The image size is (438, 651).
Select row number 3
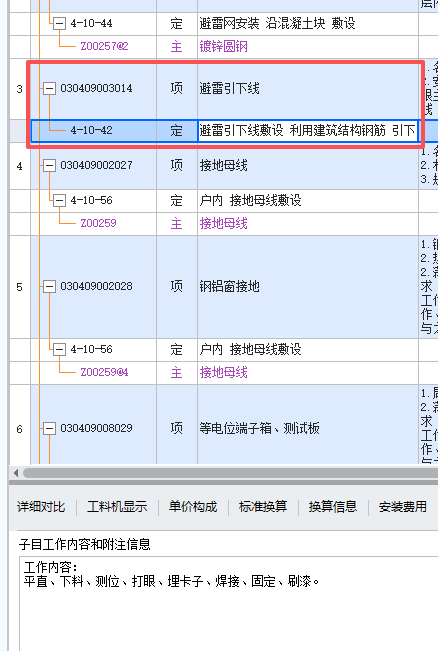pyautogui.click(x=20, y=89)
